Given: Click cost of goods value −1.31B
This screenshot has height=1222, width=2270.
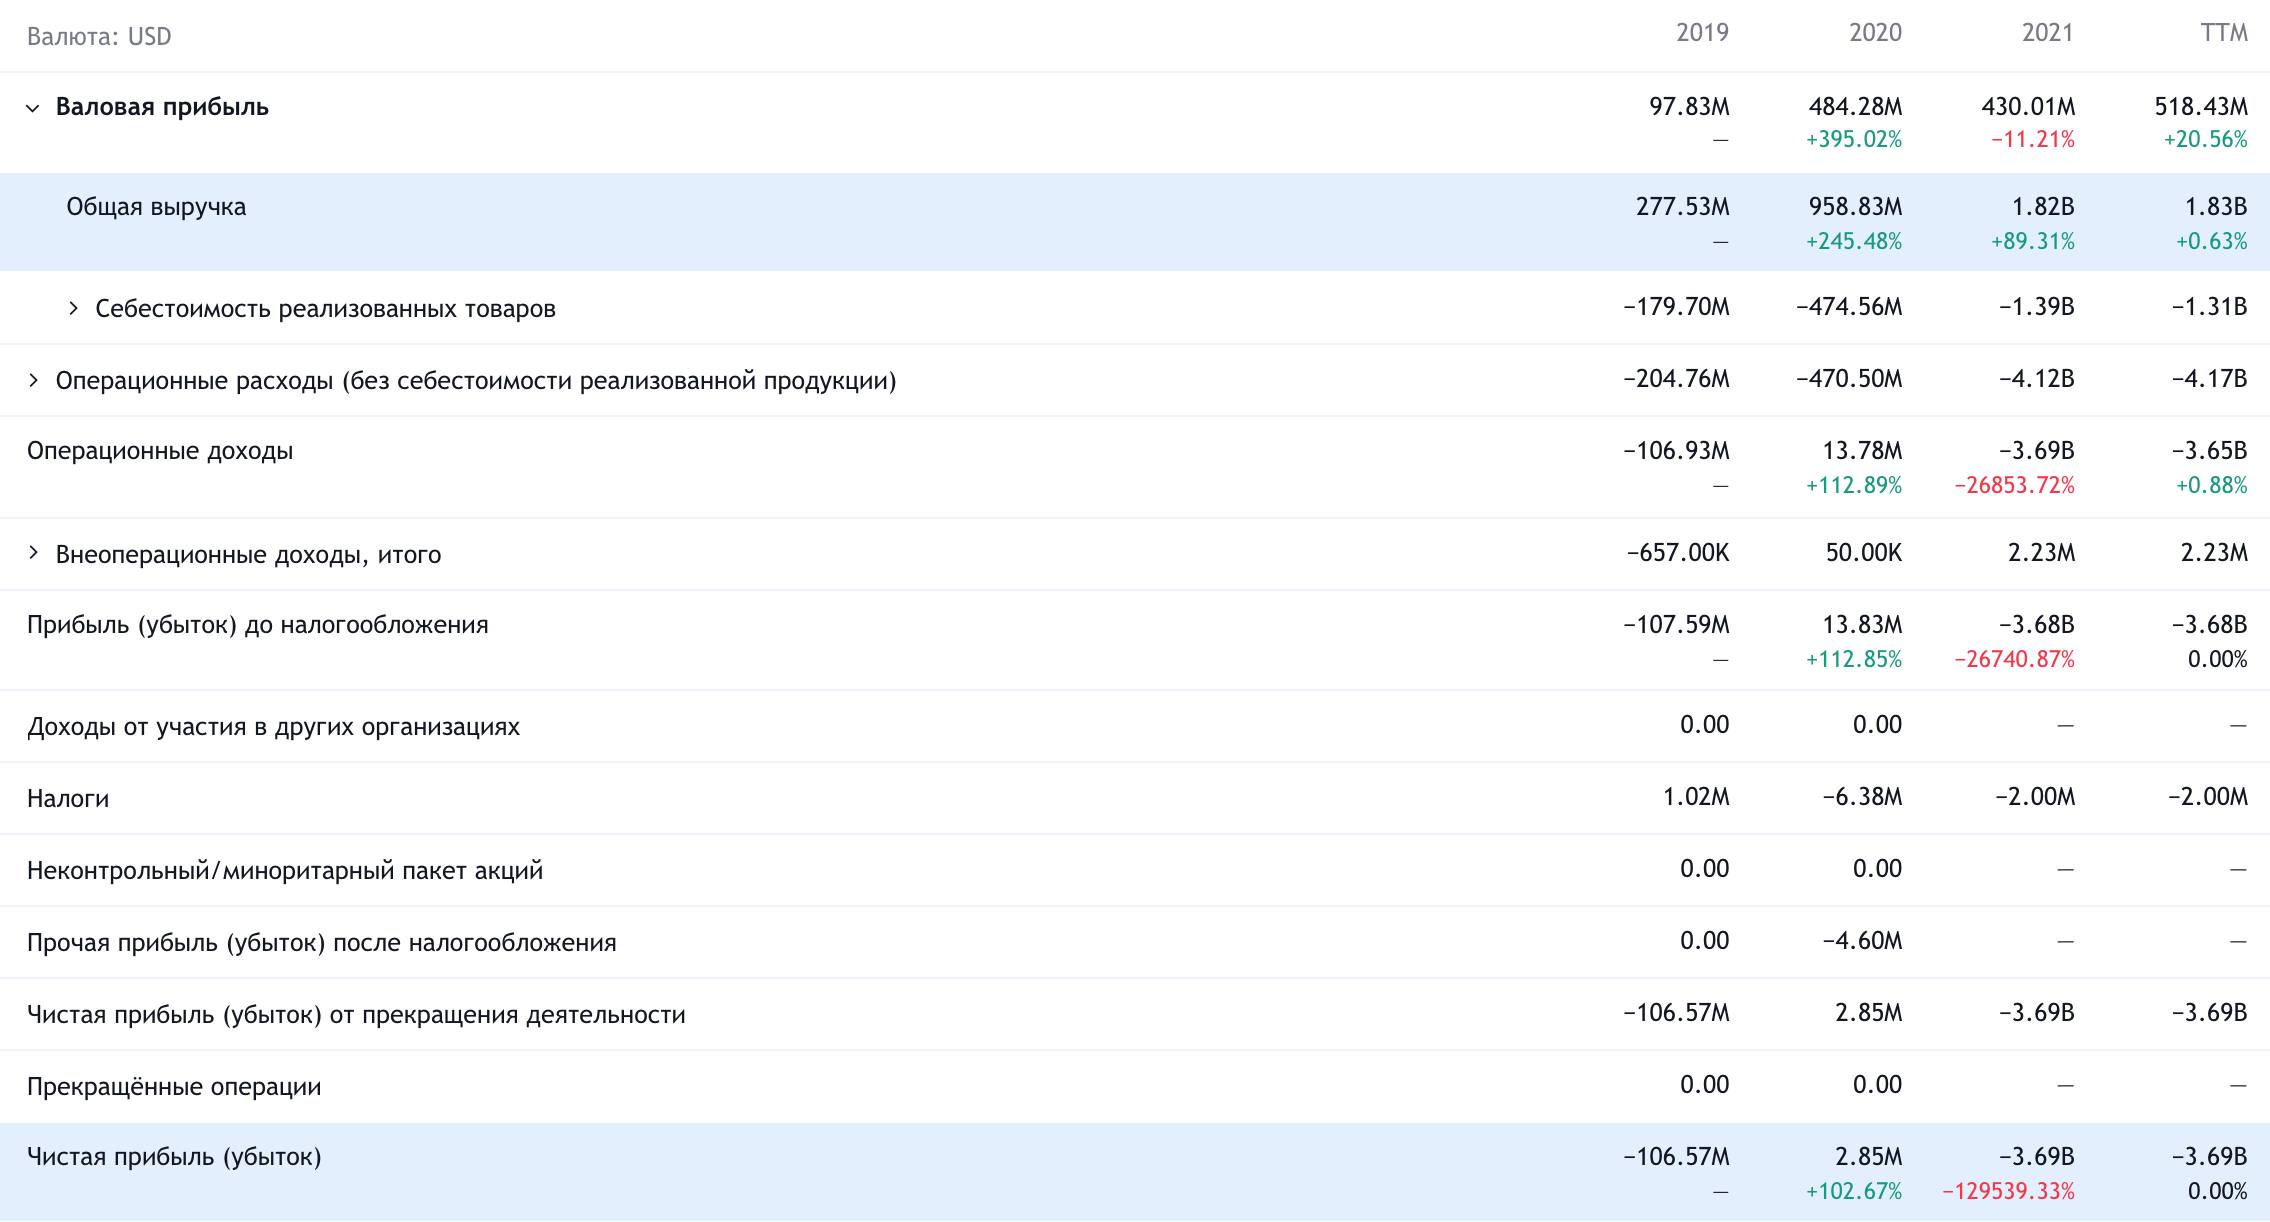Looking at the screenshot, I should 2210,307.
